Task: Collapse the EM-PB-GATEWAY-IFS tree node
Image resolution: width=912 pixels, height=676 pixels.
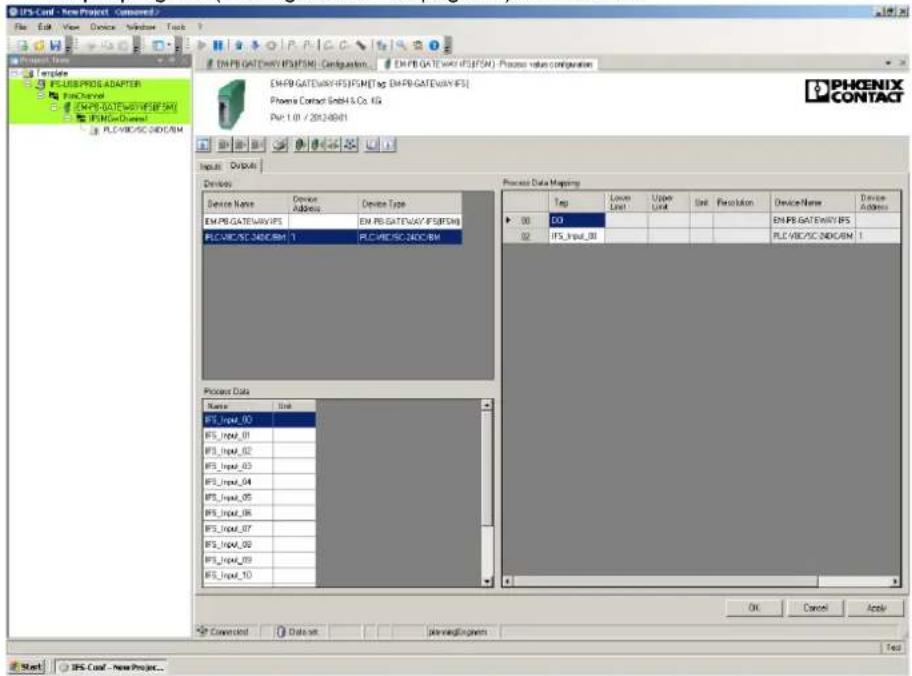Action: coord(54,107)
